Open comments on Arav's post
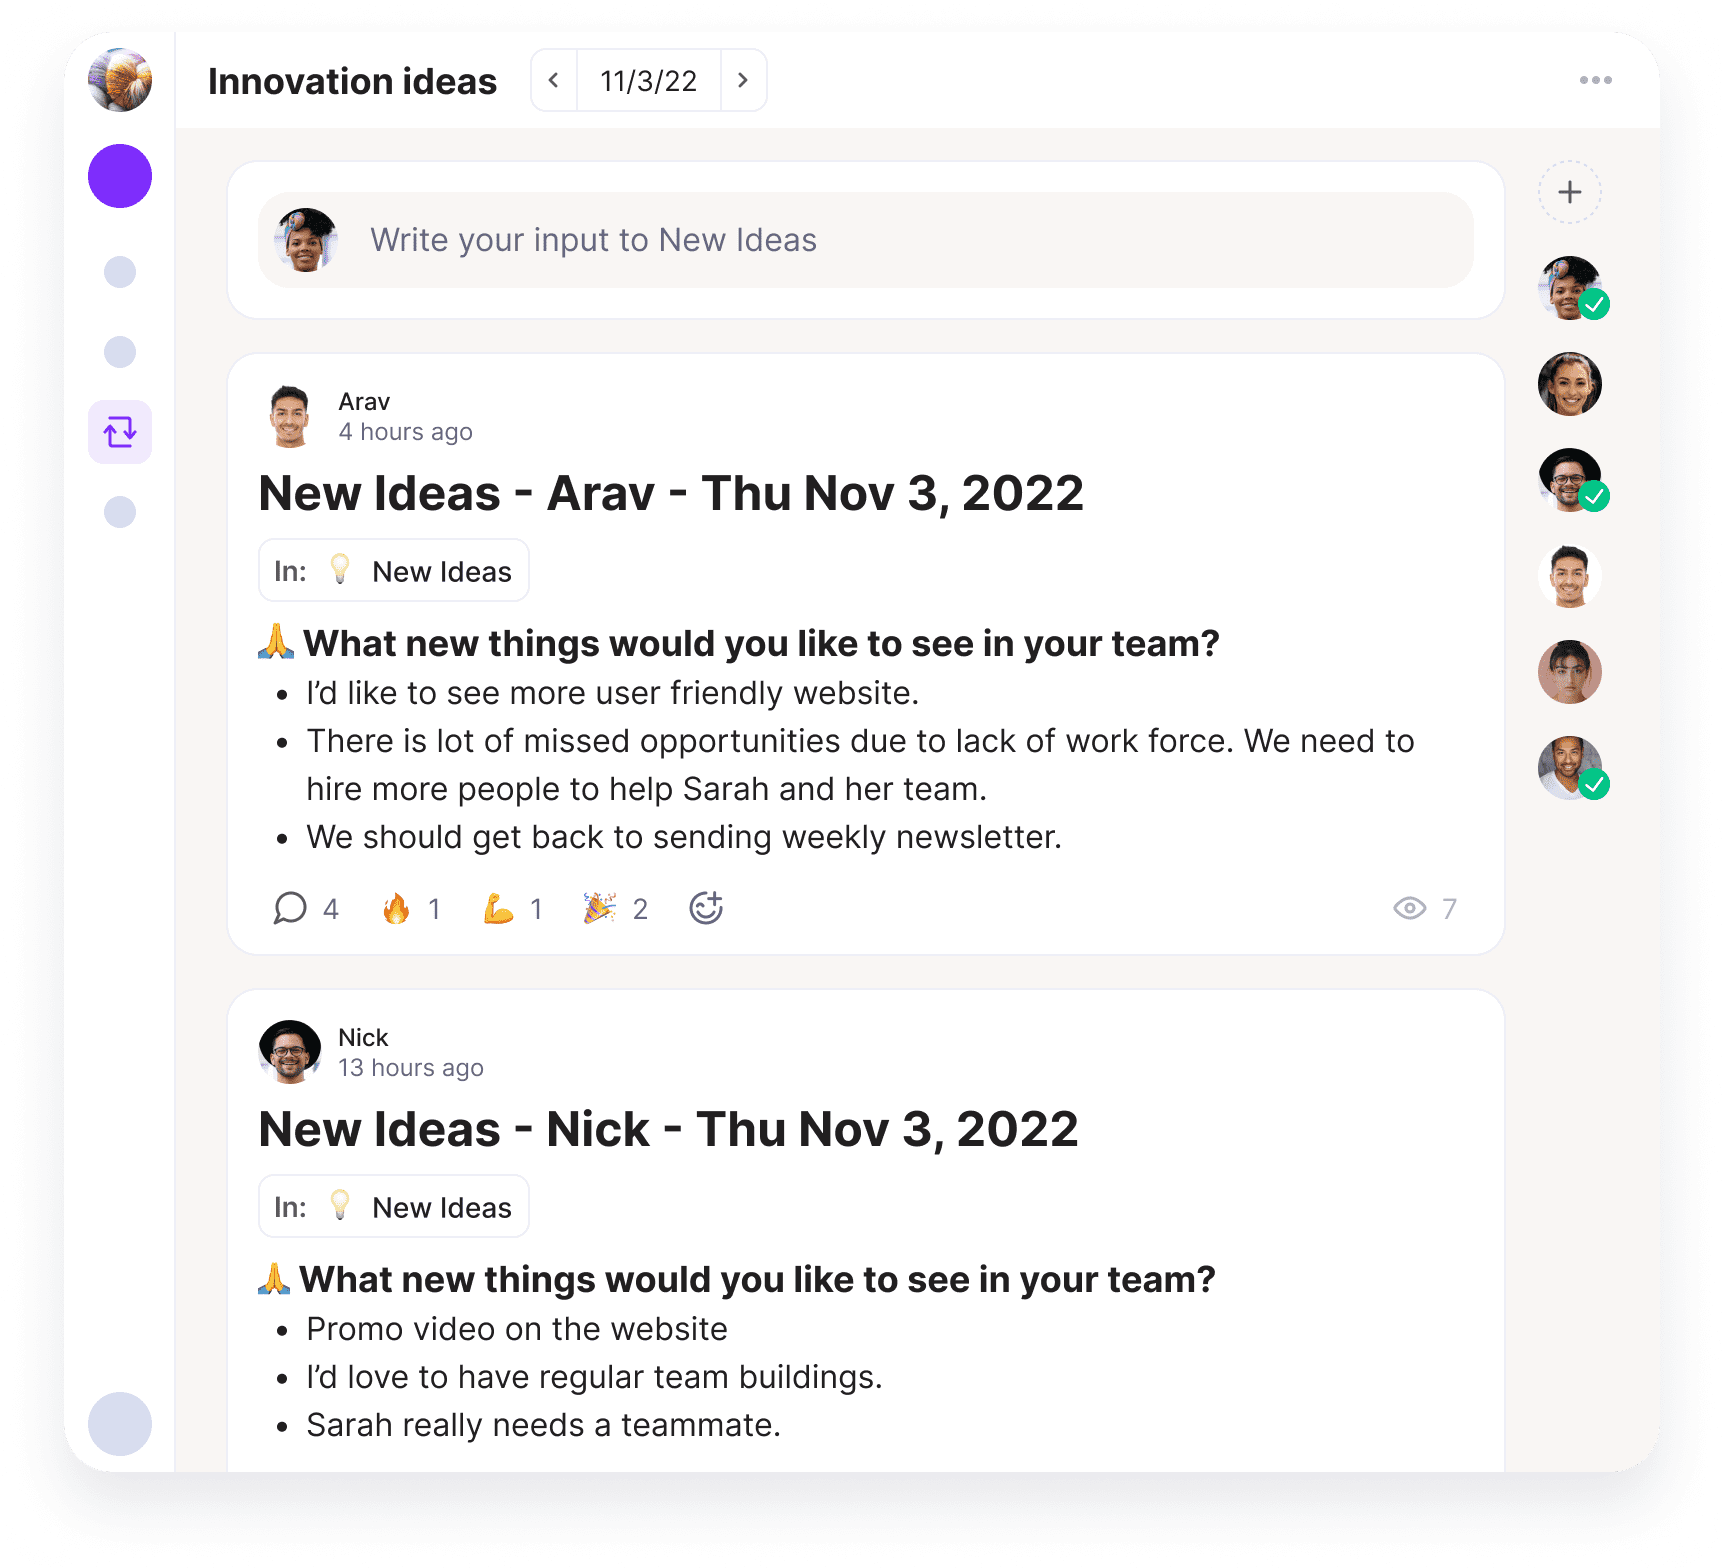 (306, 908)
